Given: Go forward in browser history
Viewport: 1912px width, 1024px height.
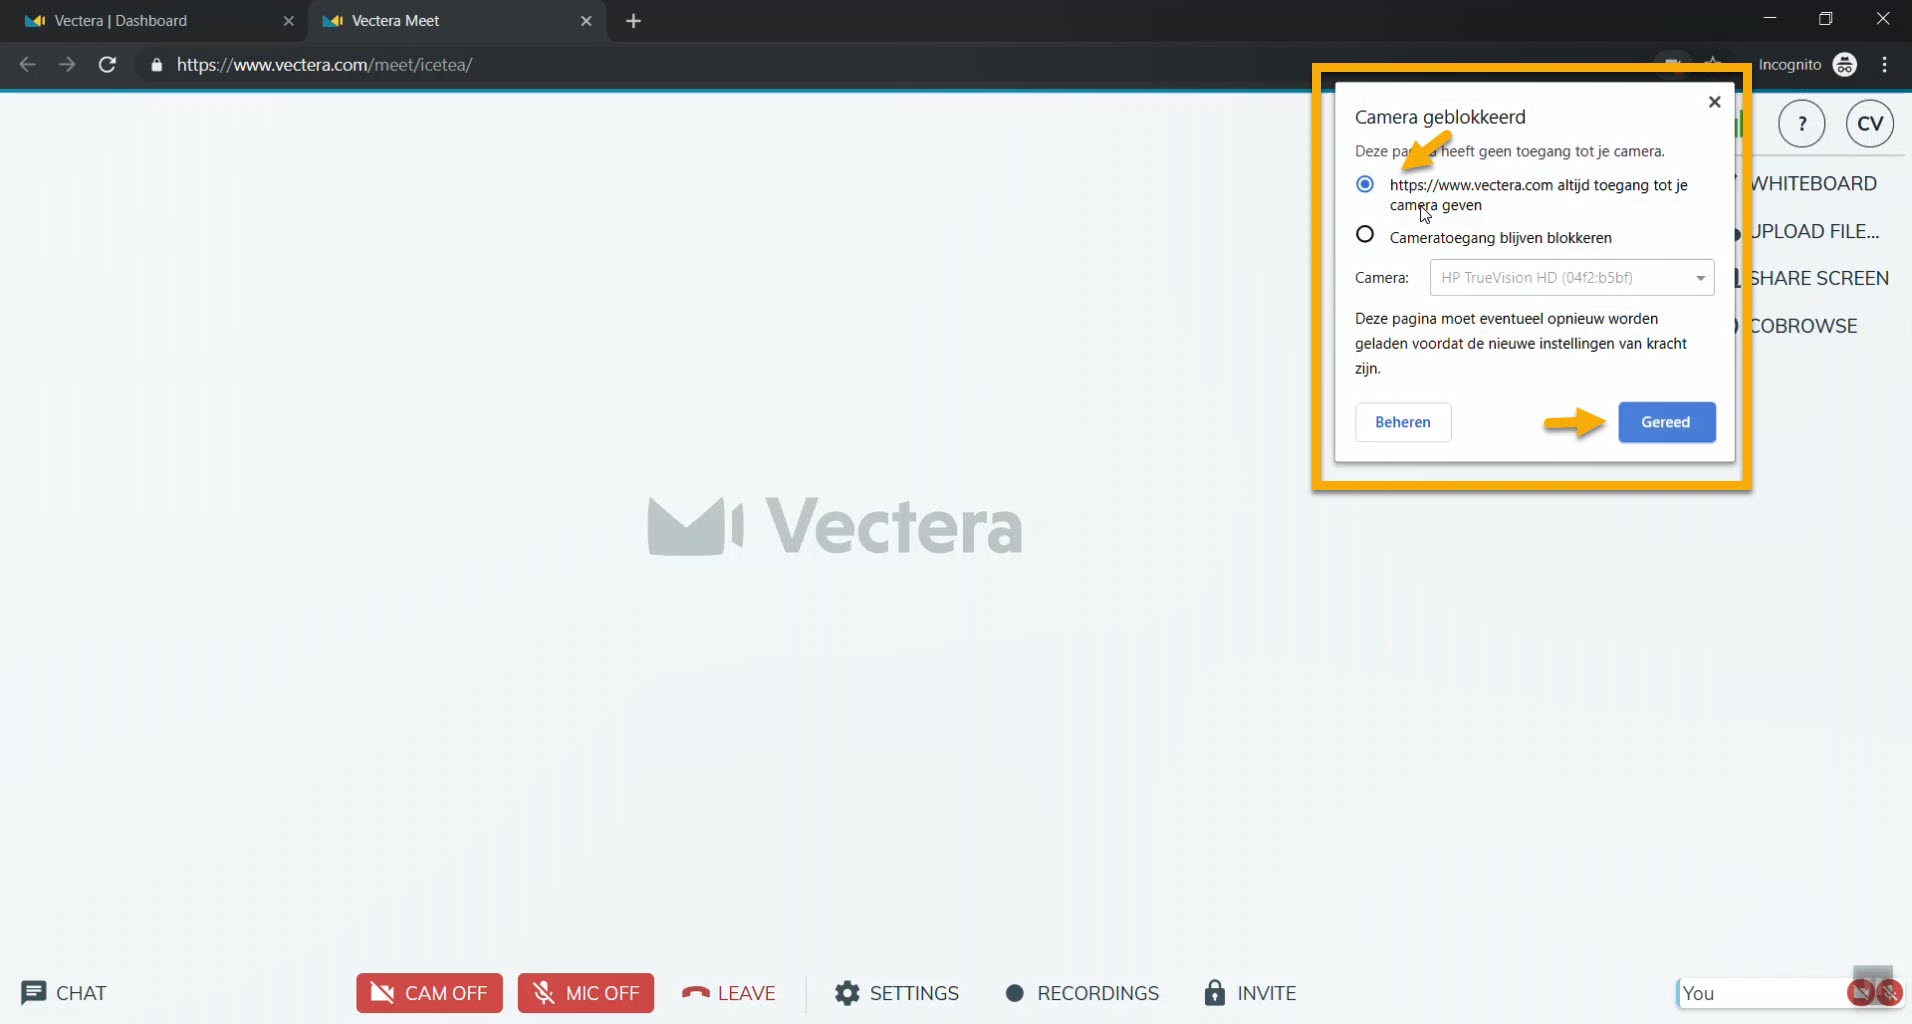Looking at the screenshot, I should click(67, 65).
